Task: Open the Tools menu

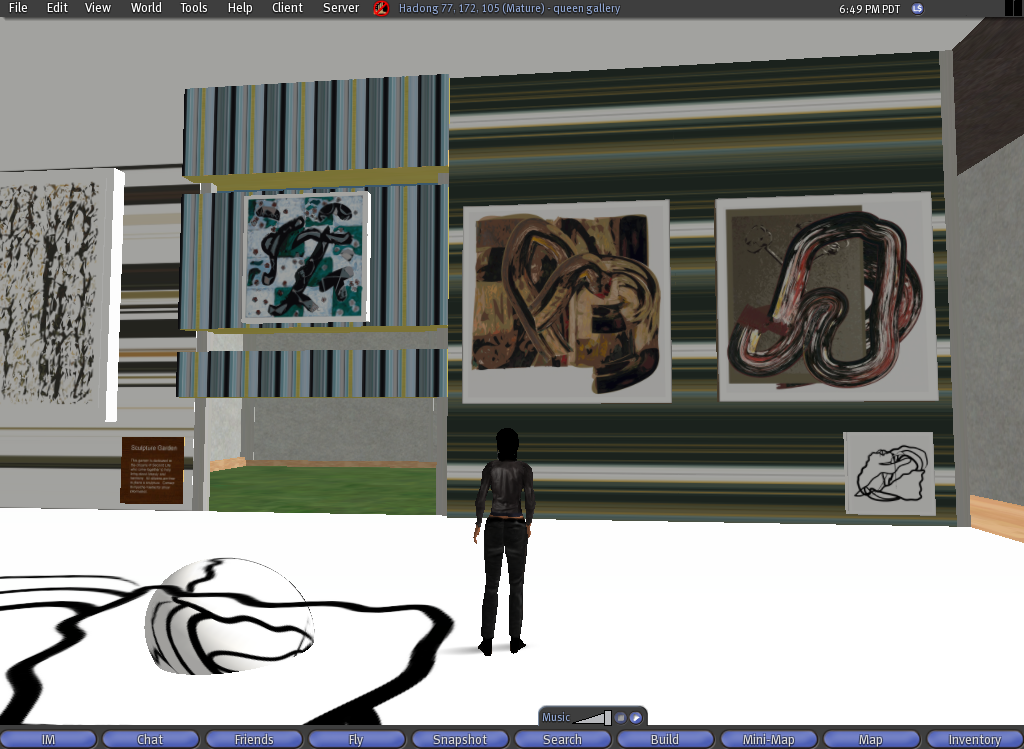Action: 194,8
